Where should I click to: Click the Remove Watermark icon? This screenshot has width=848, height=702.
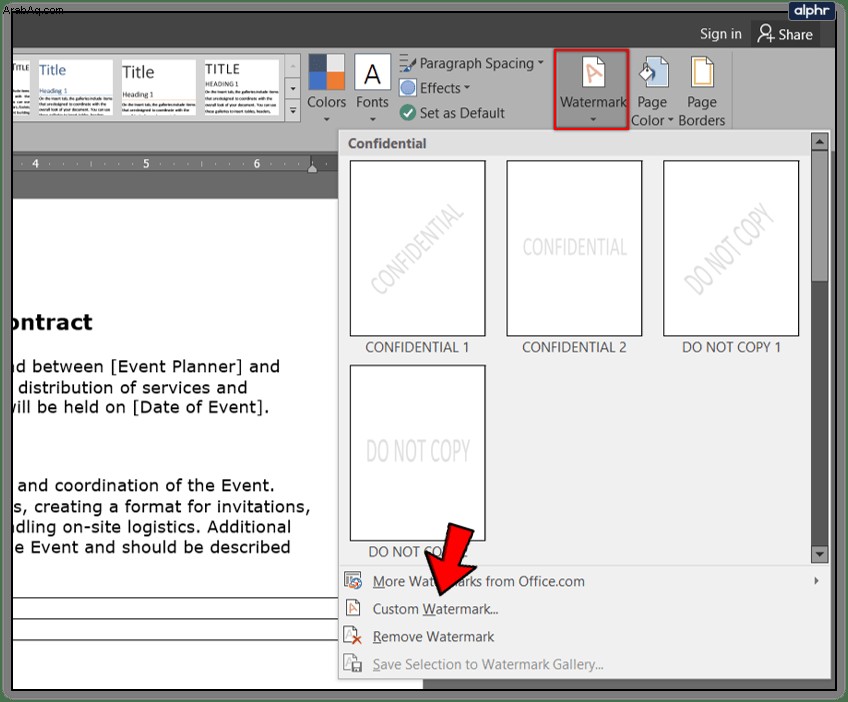(353, 636)
